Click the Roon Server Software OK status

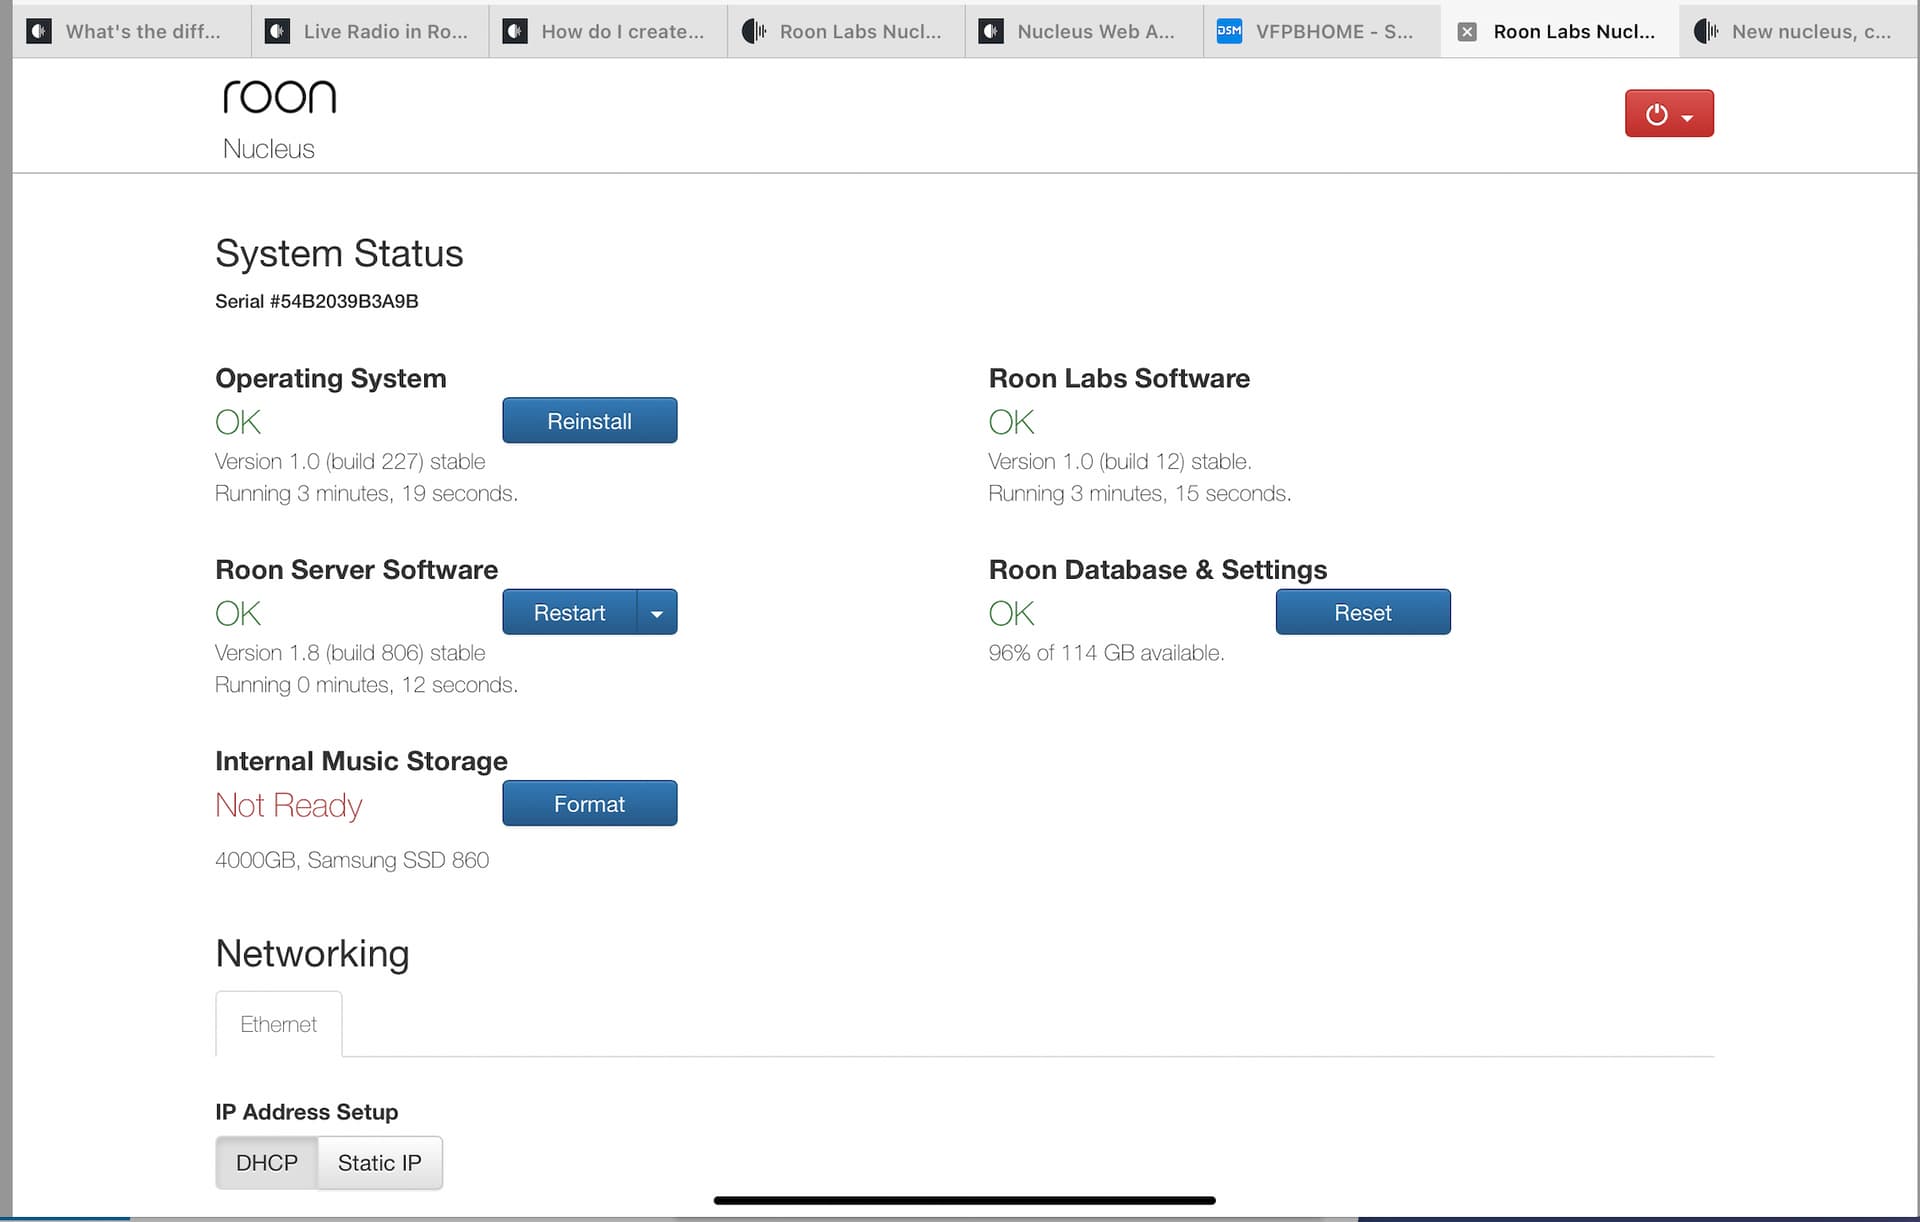238,613
